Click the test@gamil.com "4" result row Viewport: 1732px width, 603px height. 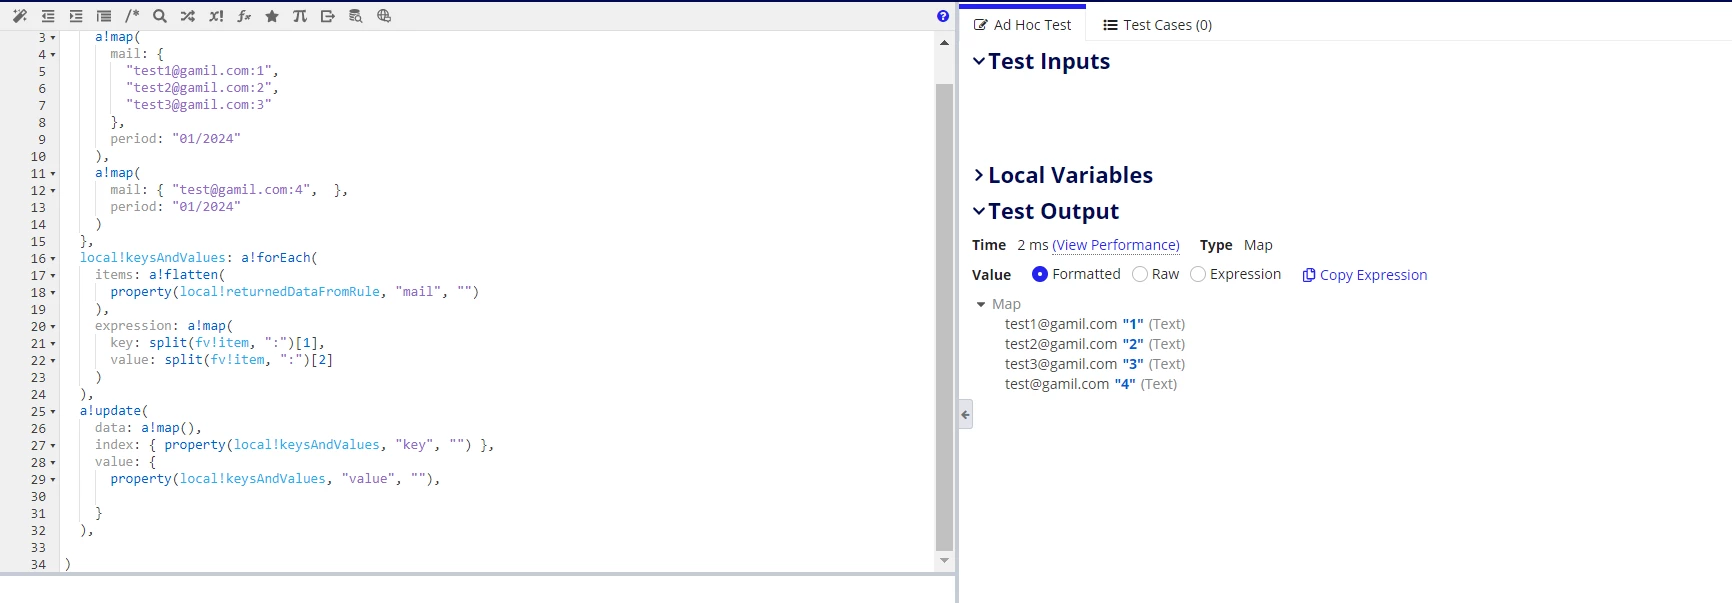[1091, 384]
